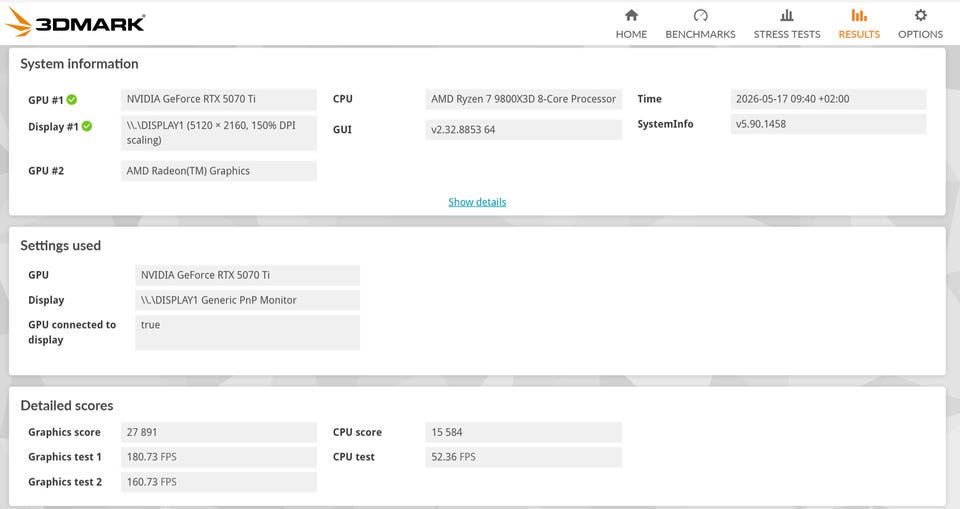Click the GUI label
This screenshot has width=960, height=509.
tap(342, 129)
